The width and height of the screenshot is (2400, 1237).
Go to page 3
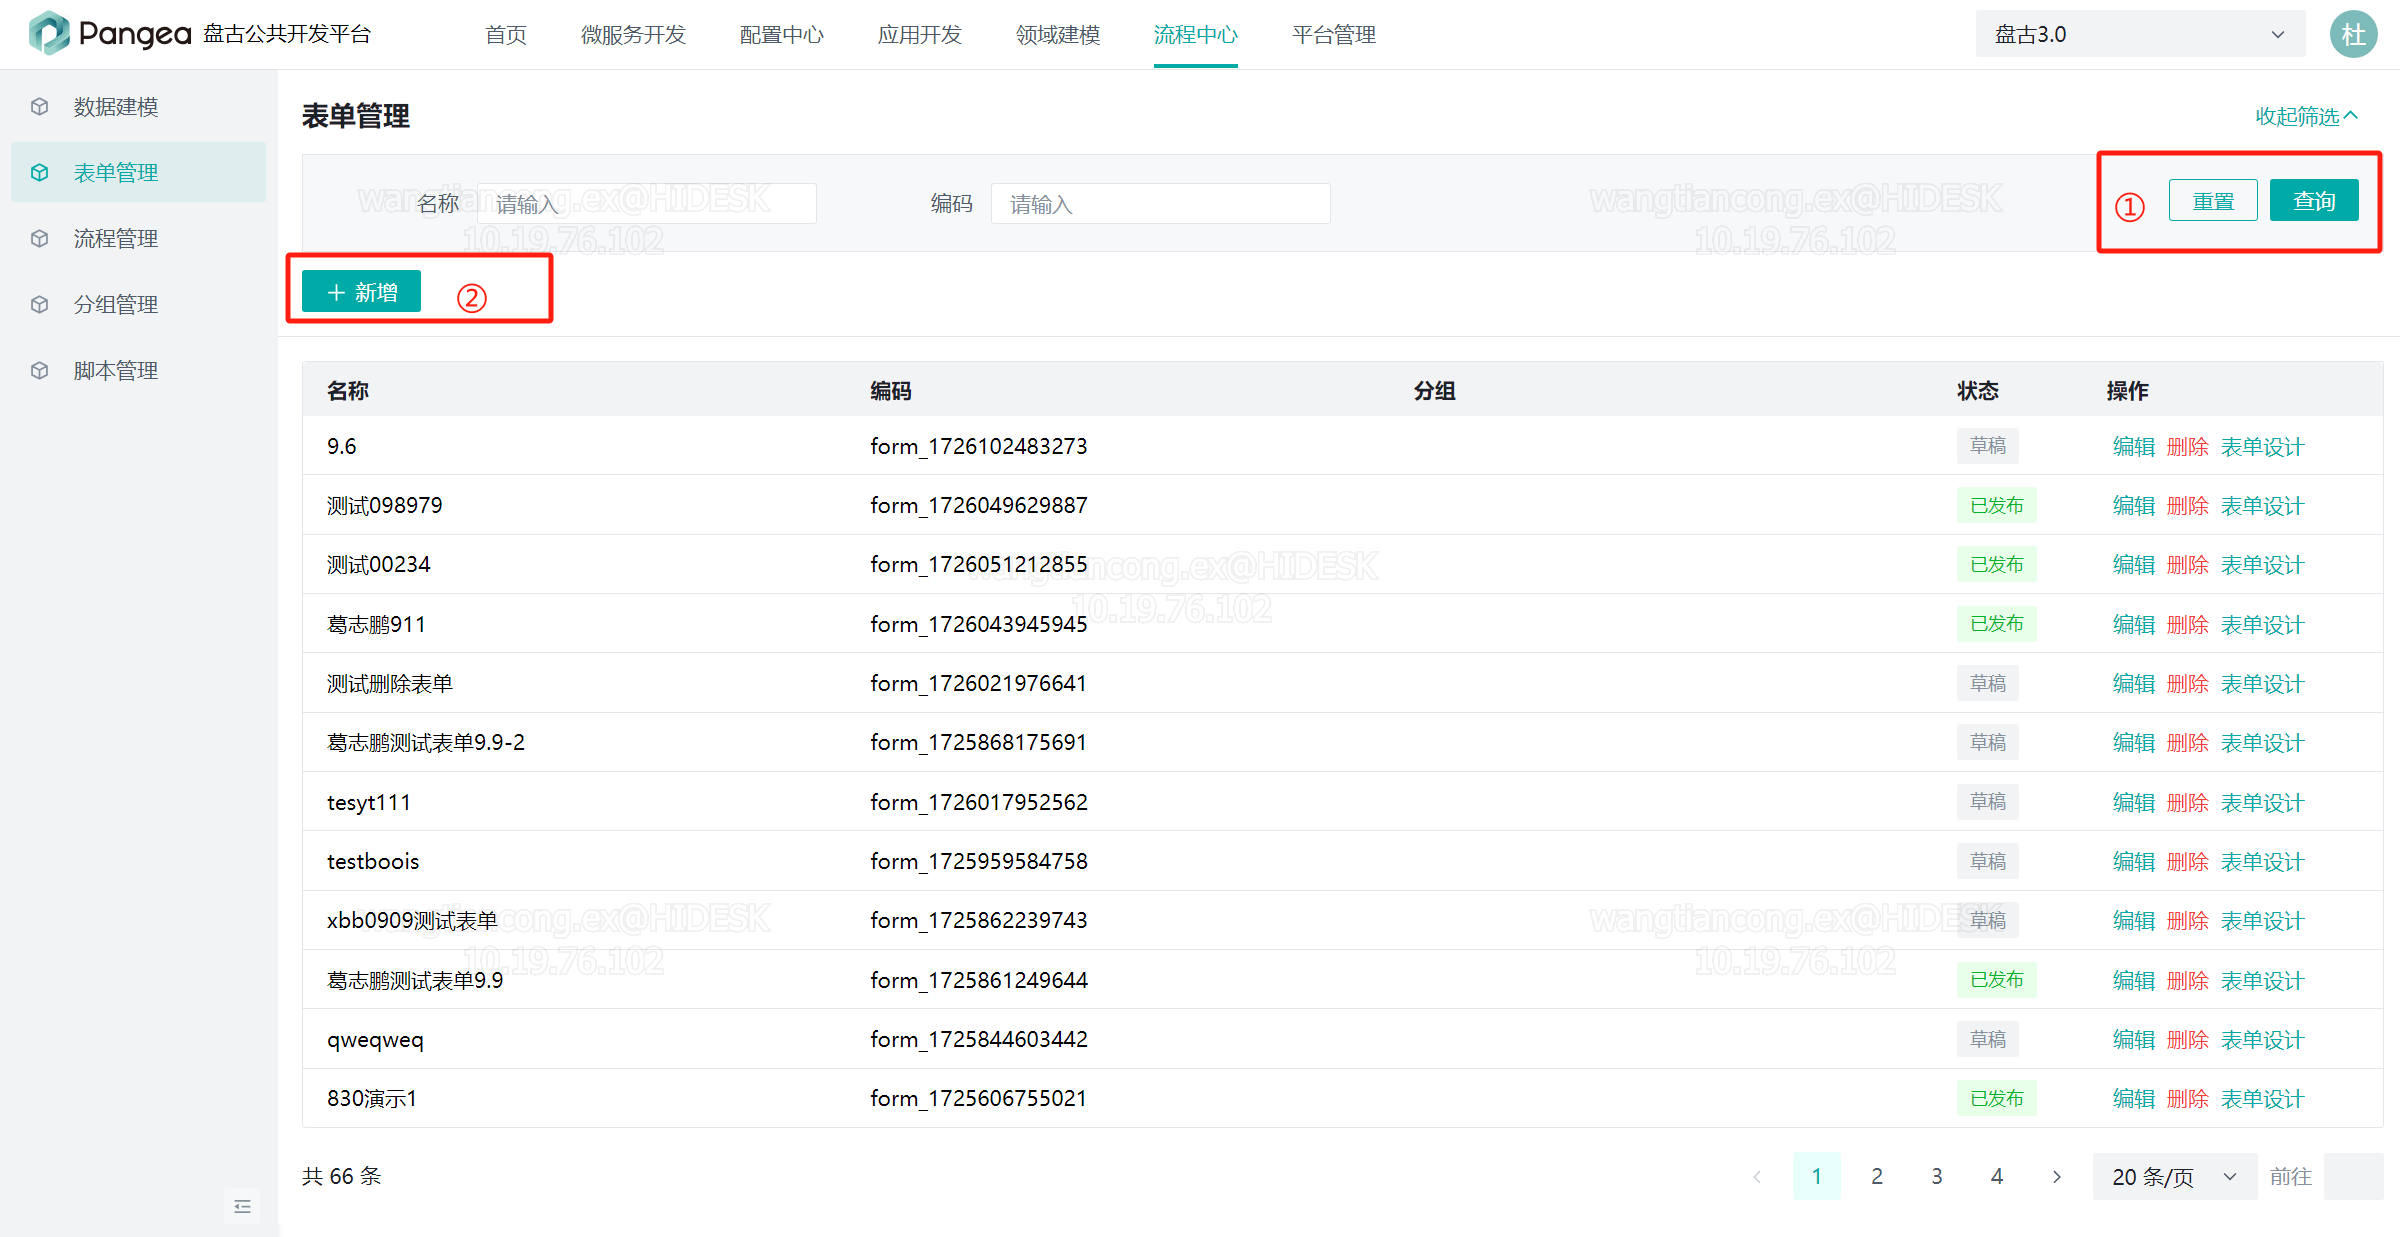click(x=1937, y=1176)
